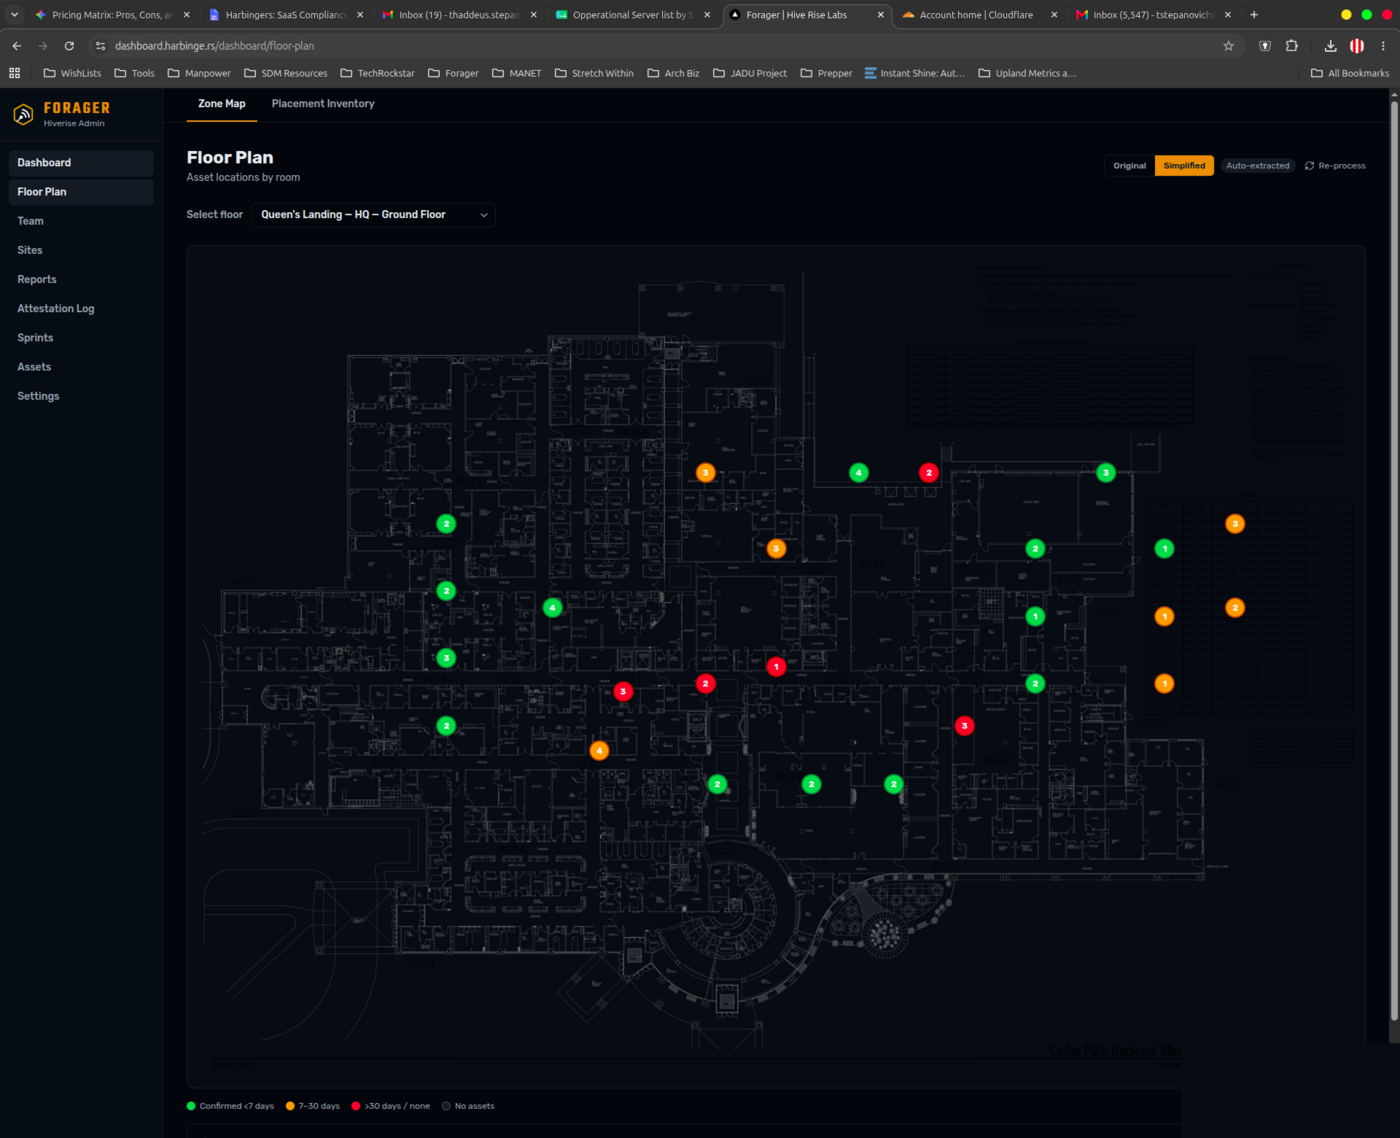1400x1138 pixels.
Task: Open the Upland Metrics bookmark folder
Action: pyautogui.click(x=1027, y=73)
